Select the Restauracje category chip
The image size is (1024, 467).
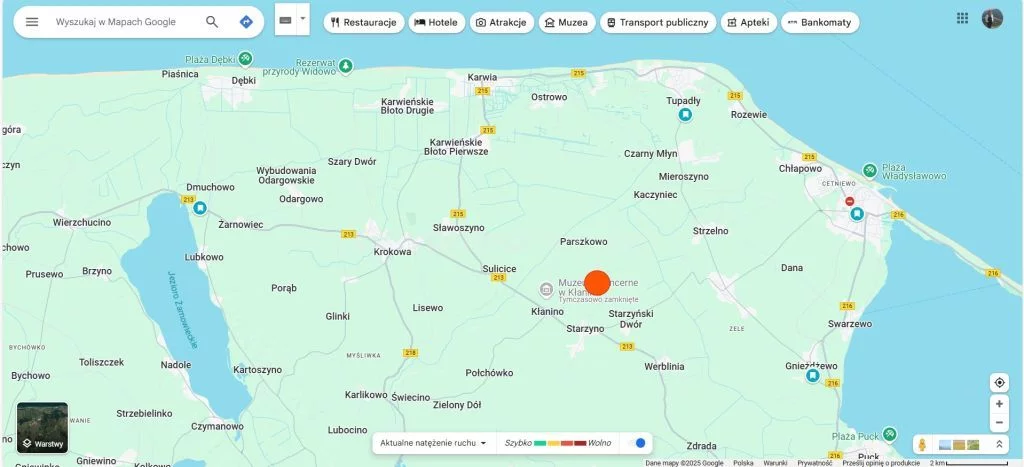click(363, 22)
